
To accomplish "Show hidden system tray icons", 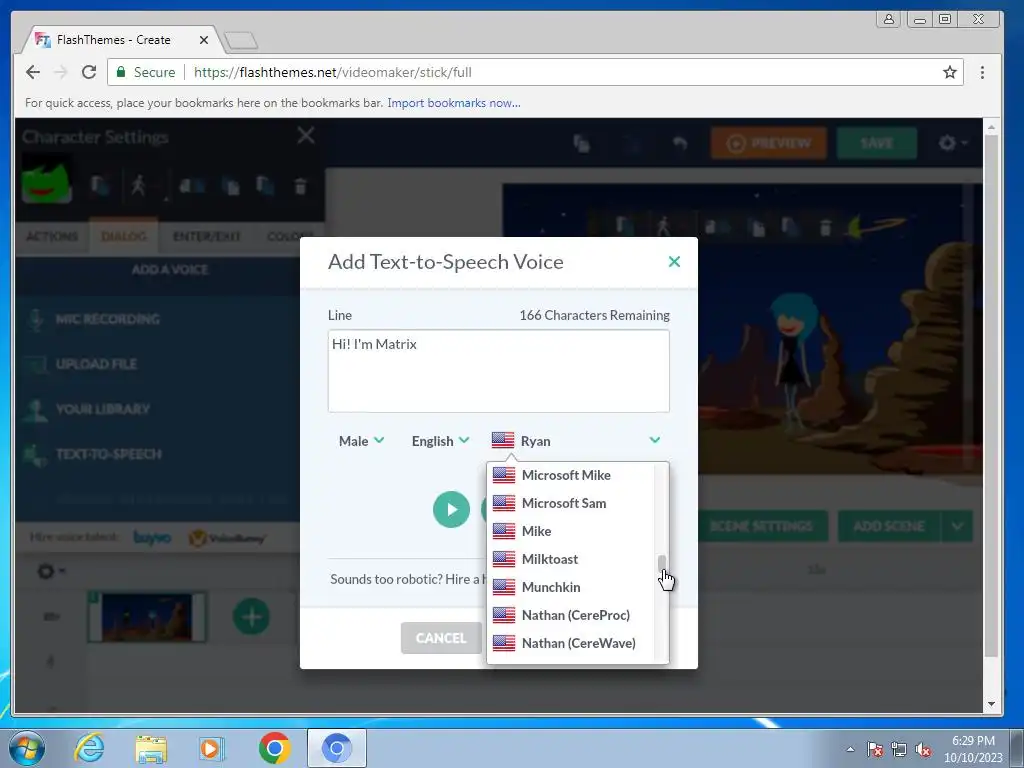I will tap(850, 749).
